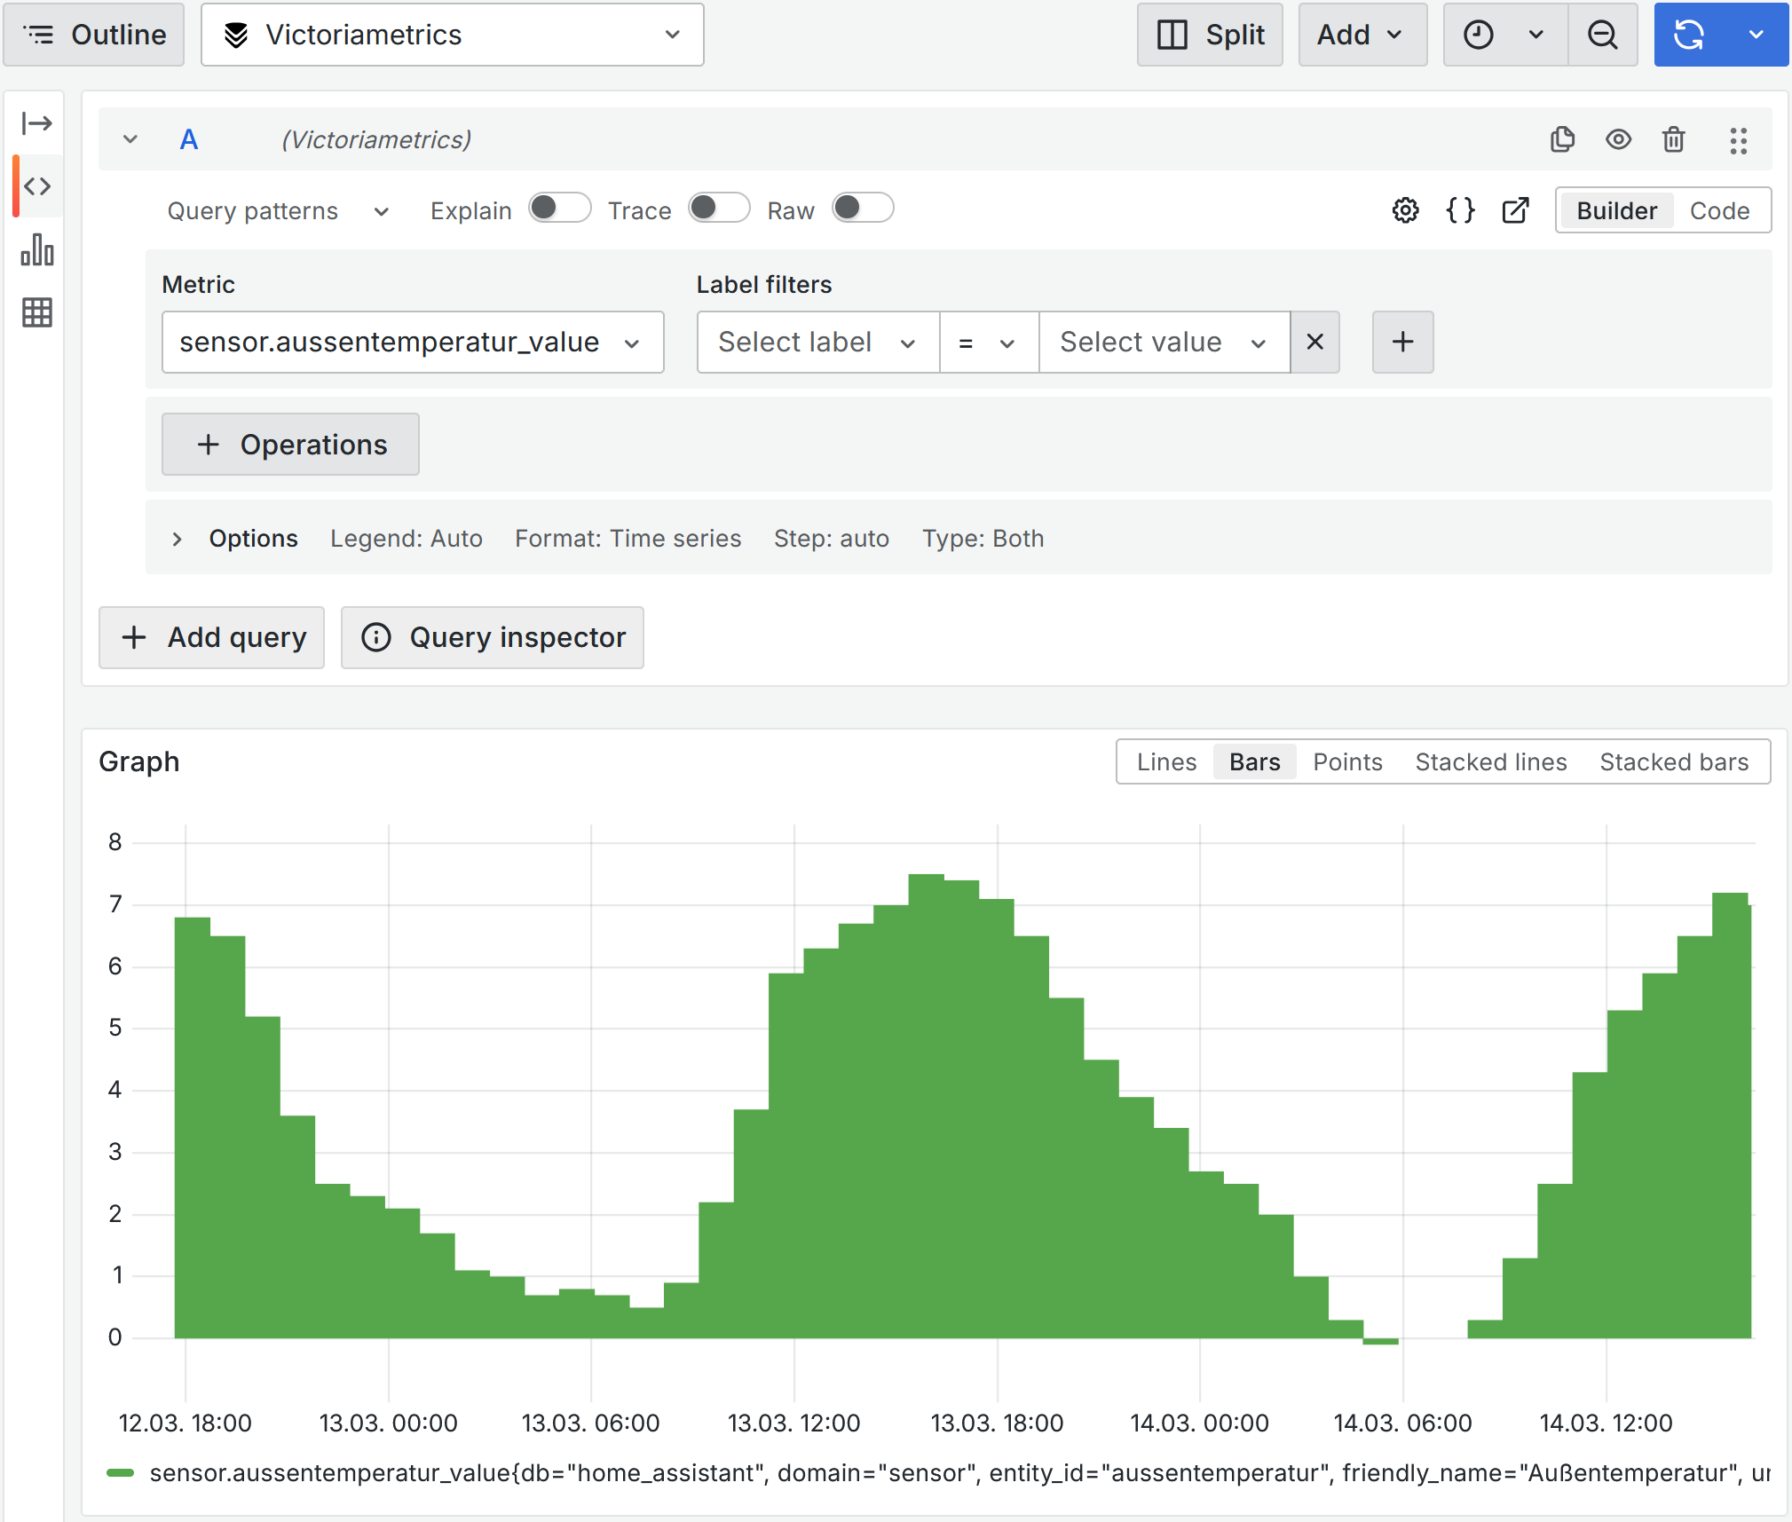Open the time picker clock icon

coord(1478,34)
